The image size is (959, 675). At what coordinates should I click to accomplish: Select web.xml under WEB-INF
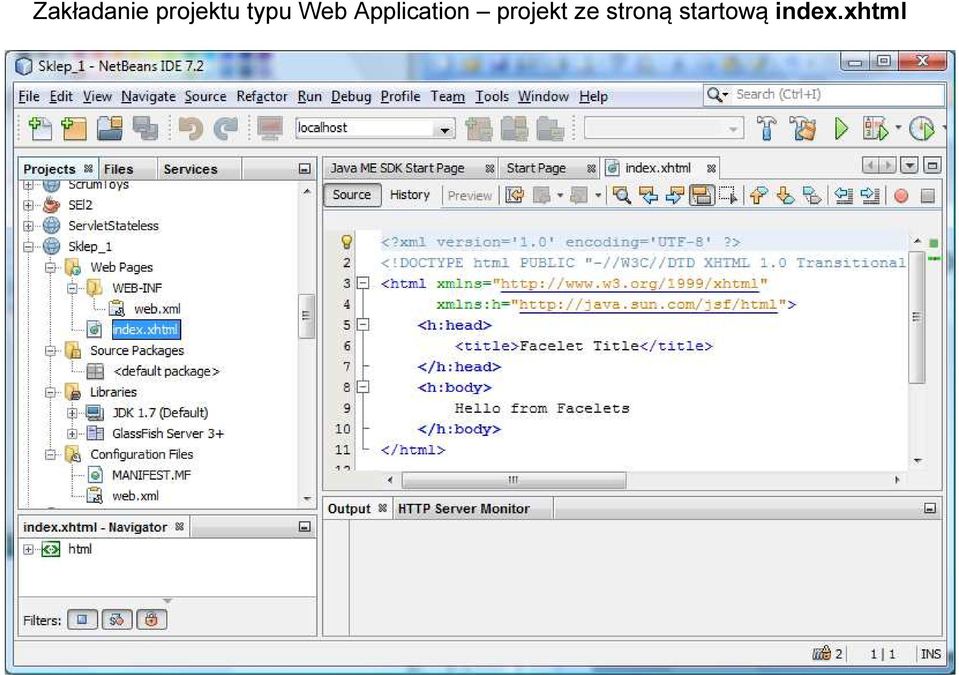click(x=157, y=309)
